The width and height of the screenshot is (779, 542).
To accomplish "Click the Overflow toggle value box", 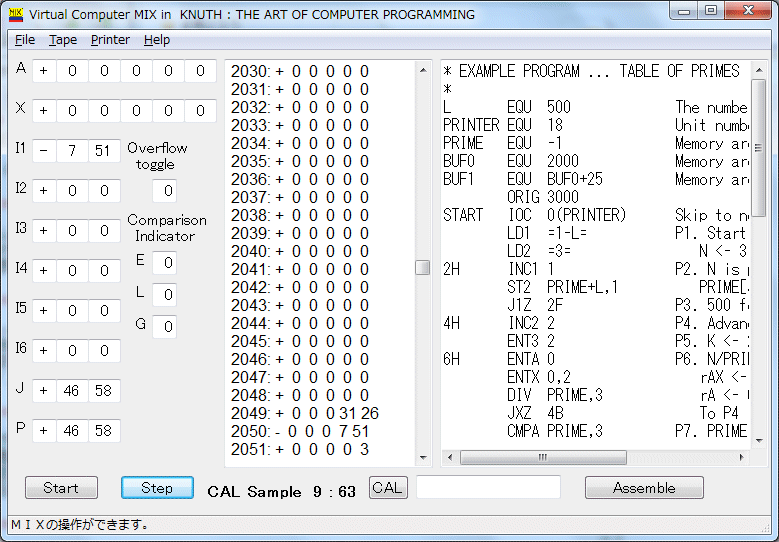I will pyautogui.click(x=164, y=191).
